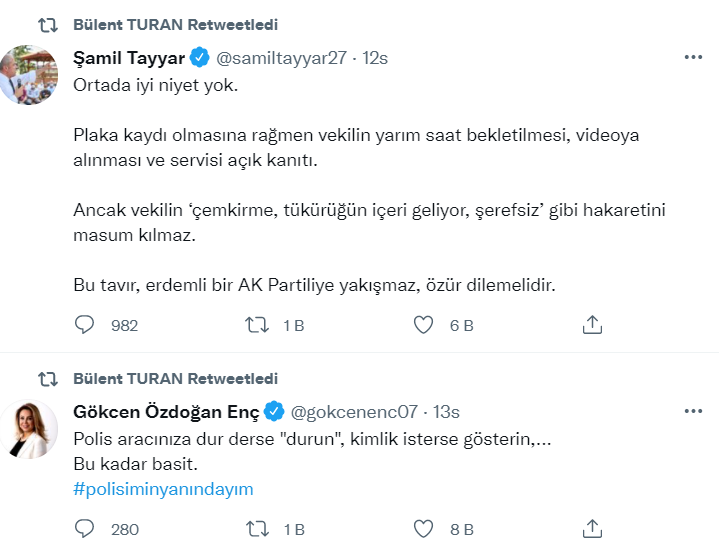Click the Gökcen Özdoğan Enç display name
Viewport: 719px width, 547px height.
click(166, 411)
